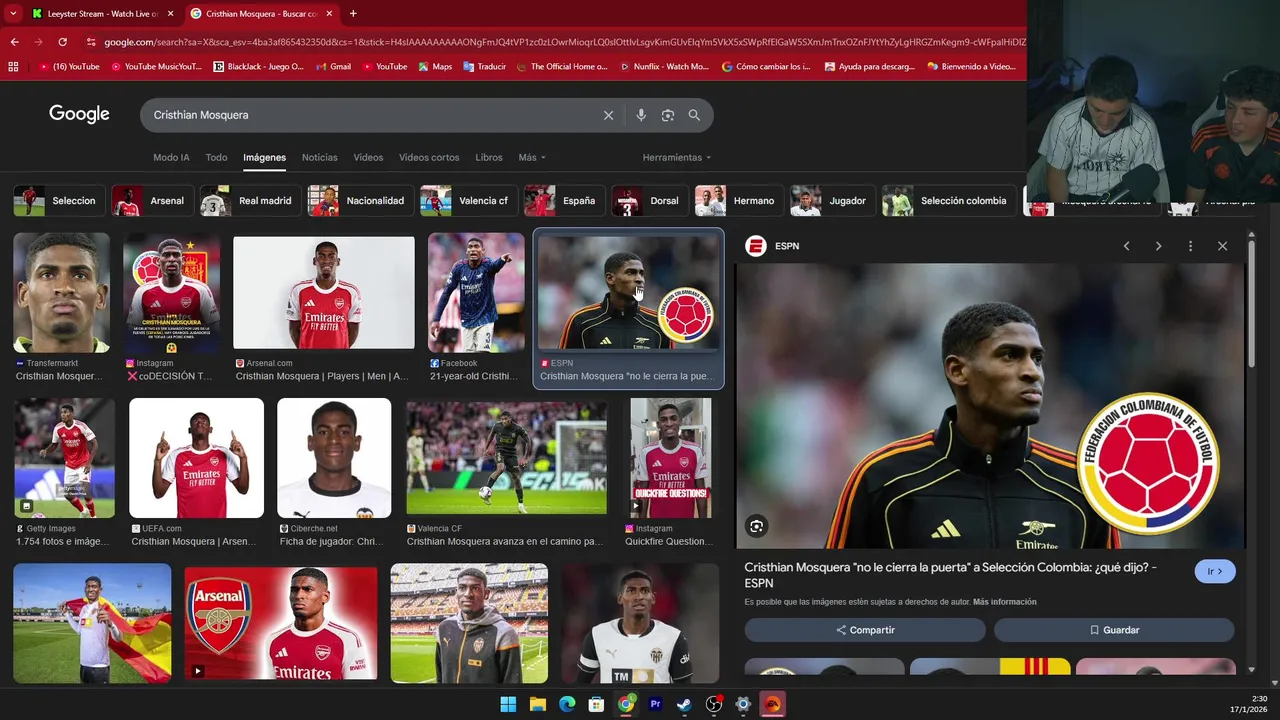Search inside image with Lens overlay icon

[x=757, y=526]
